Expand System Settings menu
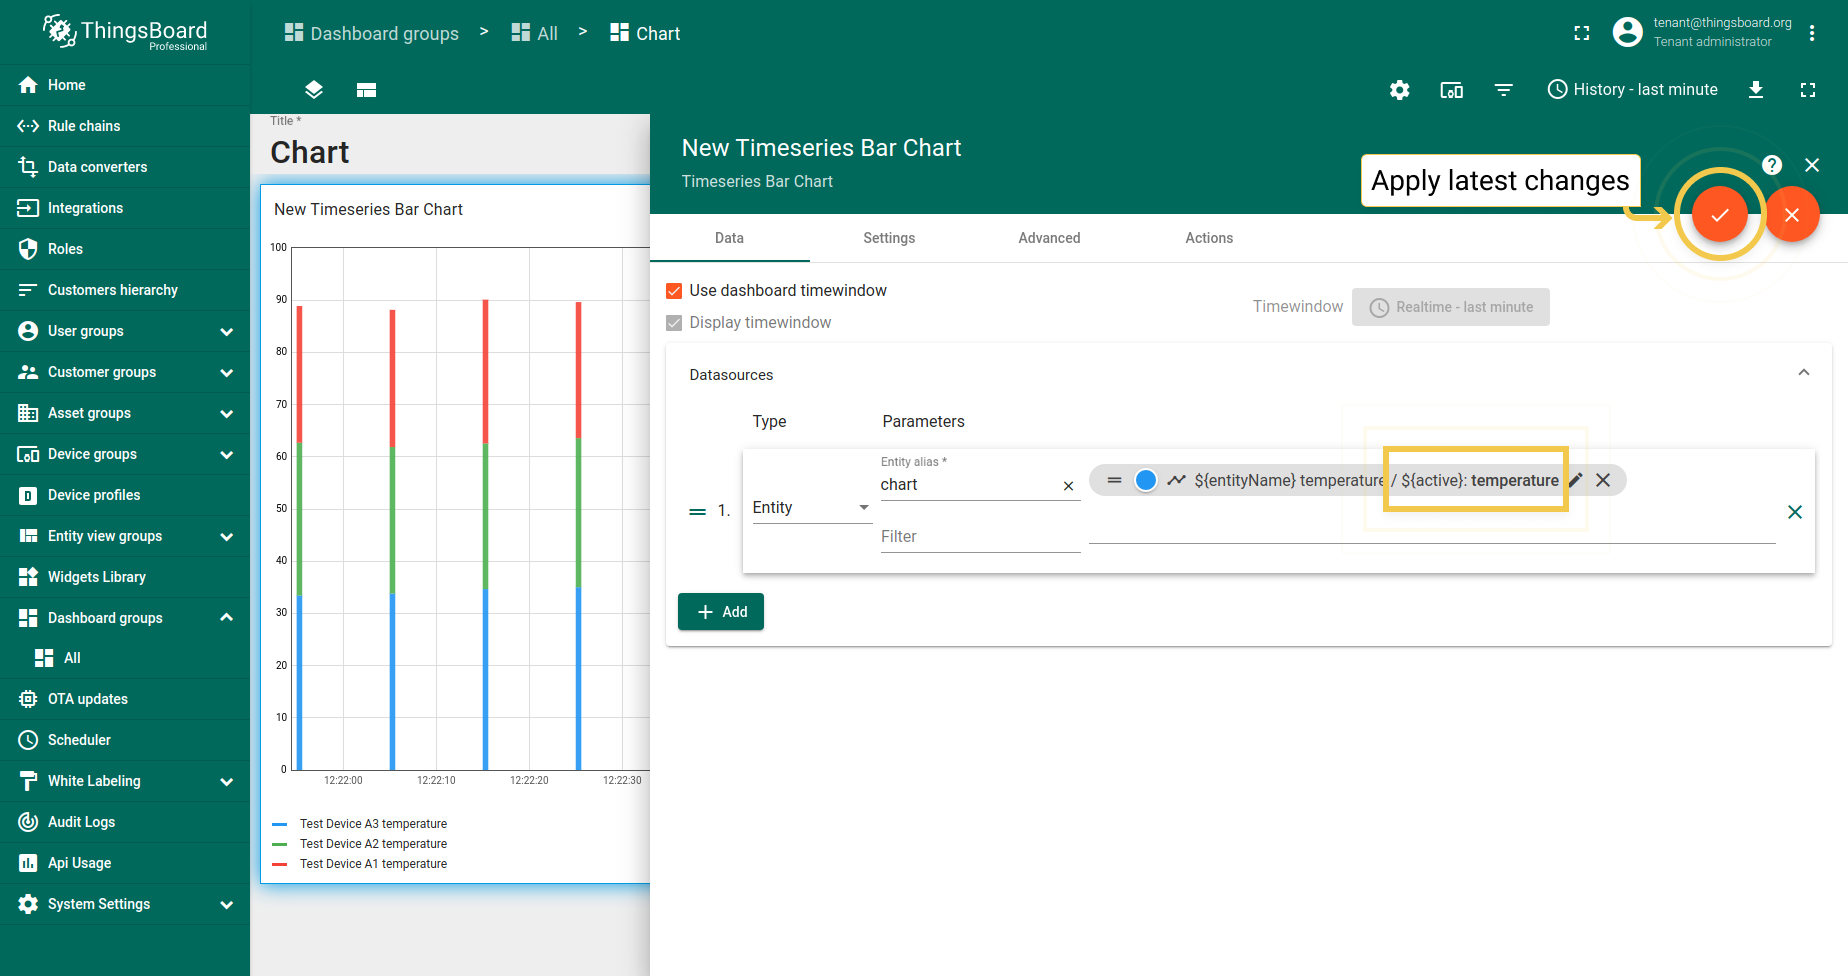The height and width of the screenshot is (976, 1848). (x=124, y=904)
